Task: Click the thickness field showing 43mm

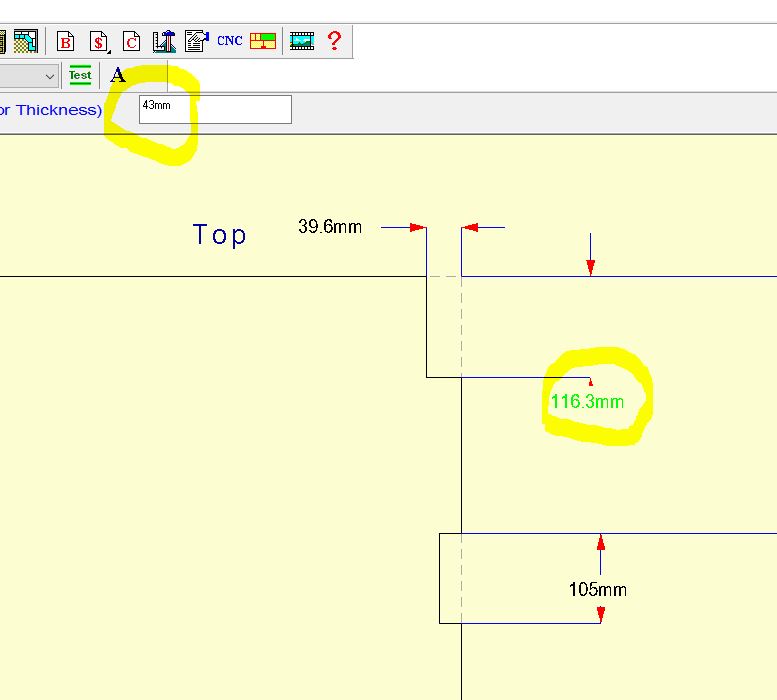Action: pyautogui.click(x=215, y=109)
